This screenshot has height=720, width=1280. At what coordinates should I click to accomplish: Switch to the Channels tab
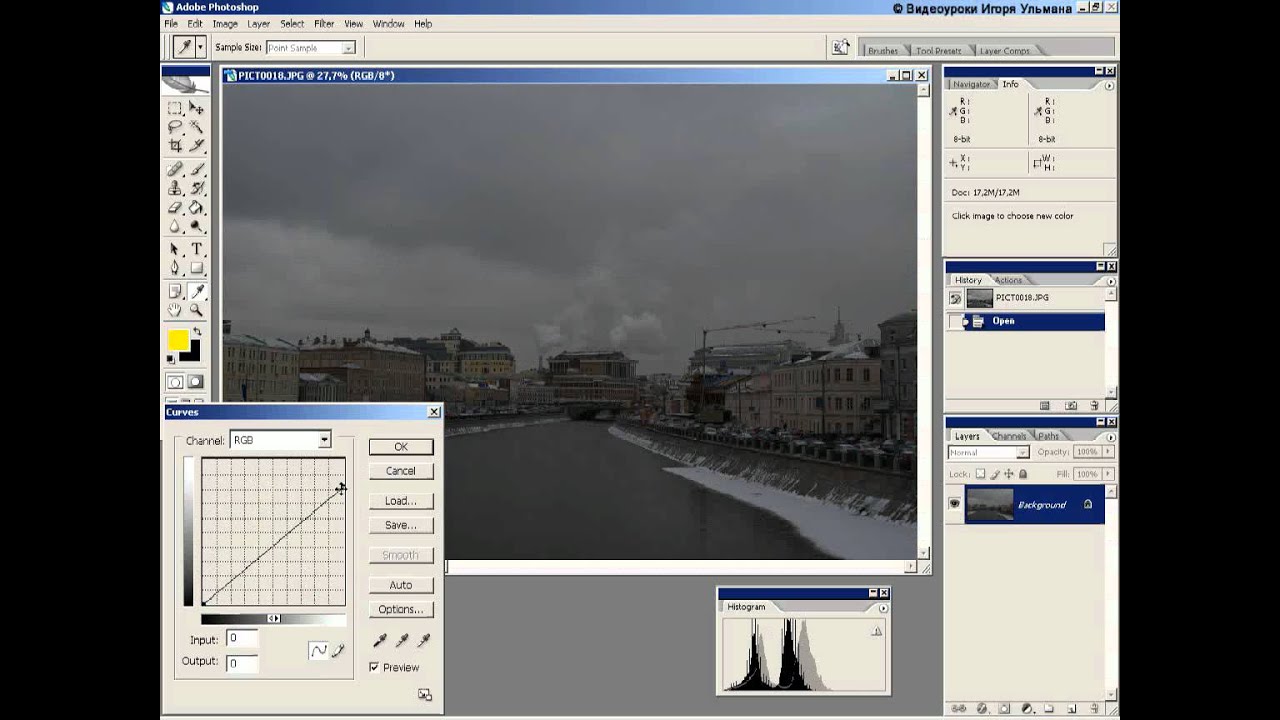1009,436
